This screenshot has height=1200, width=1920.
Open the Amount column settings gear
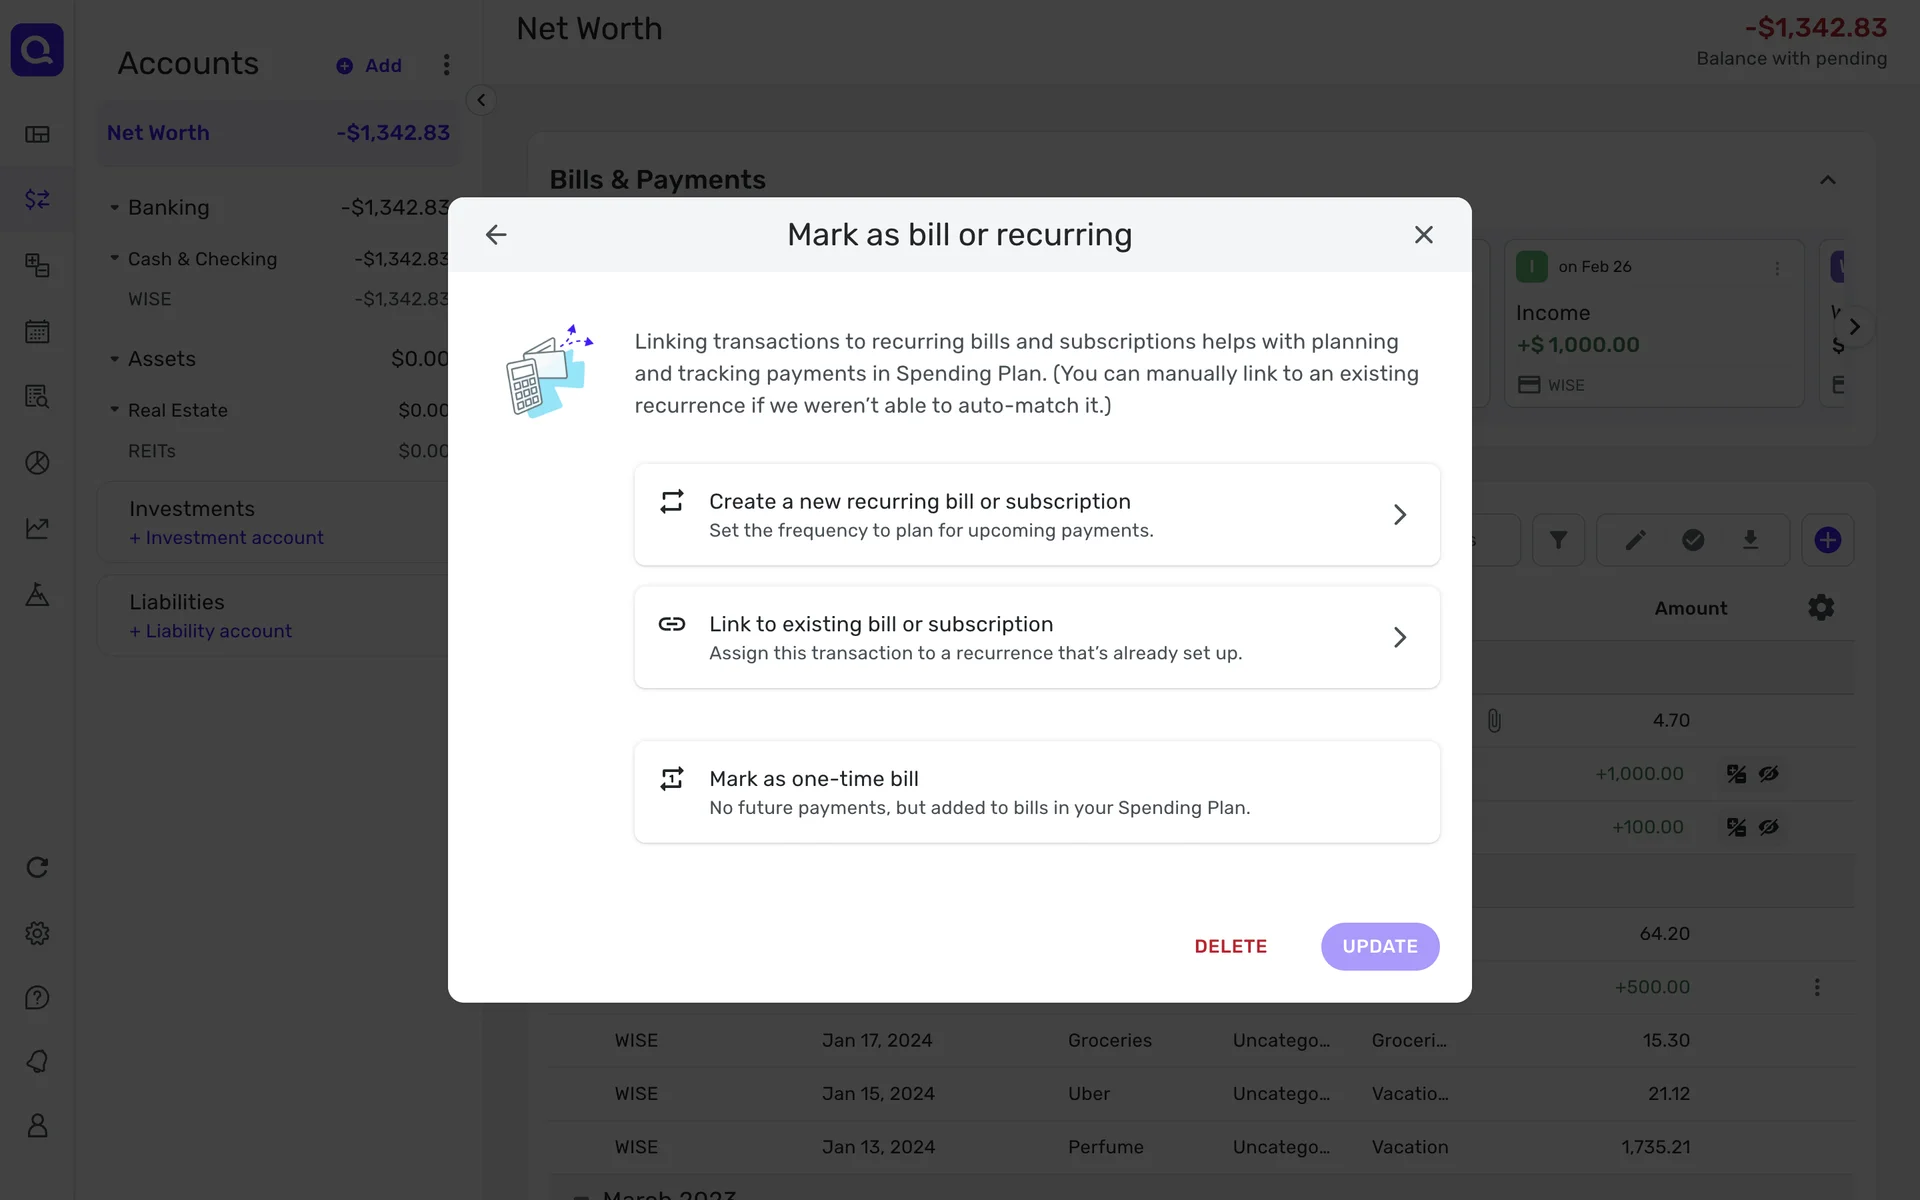(x=1821, y=608)
